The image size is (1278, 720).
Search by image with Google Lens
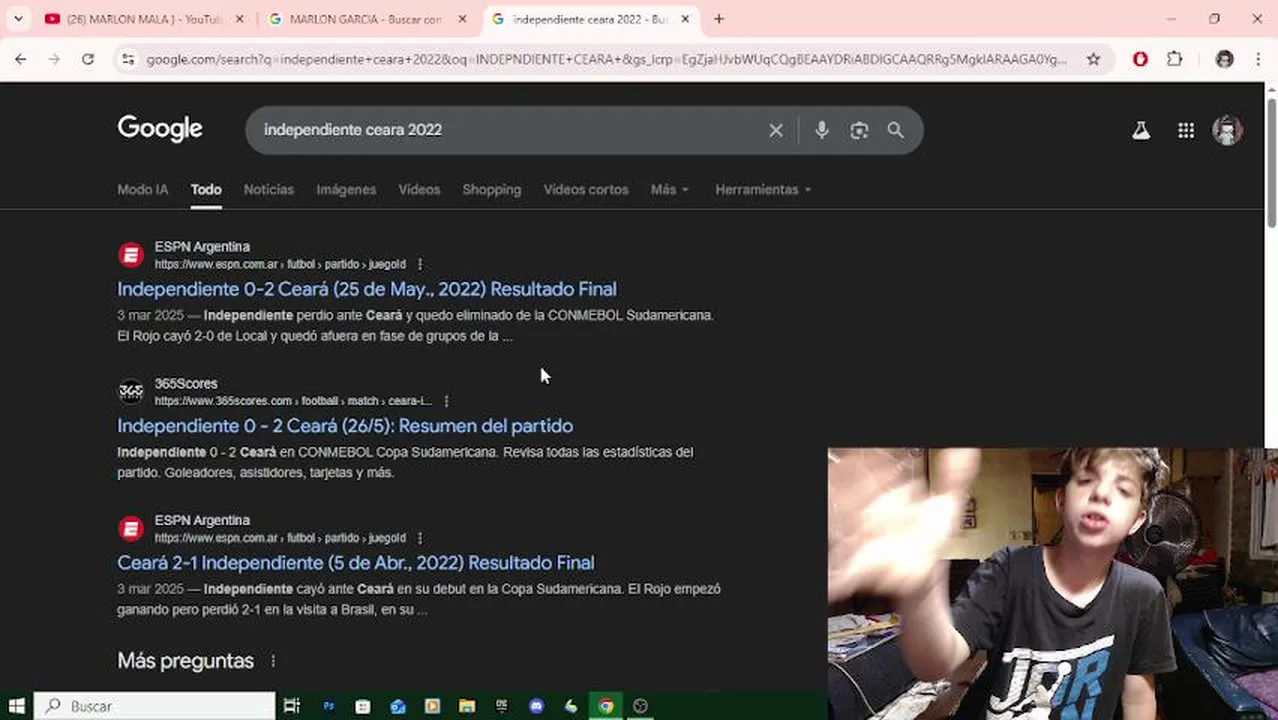[858, 130]
